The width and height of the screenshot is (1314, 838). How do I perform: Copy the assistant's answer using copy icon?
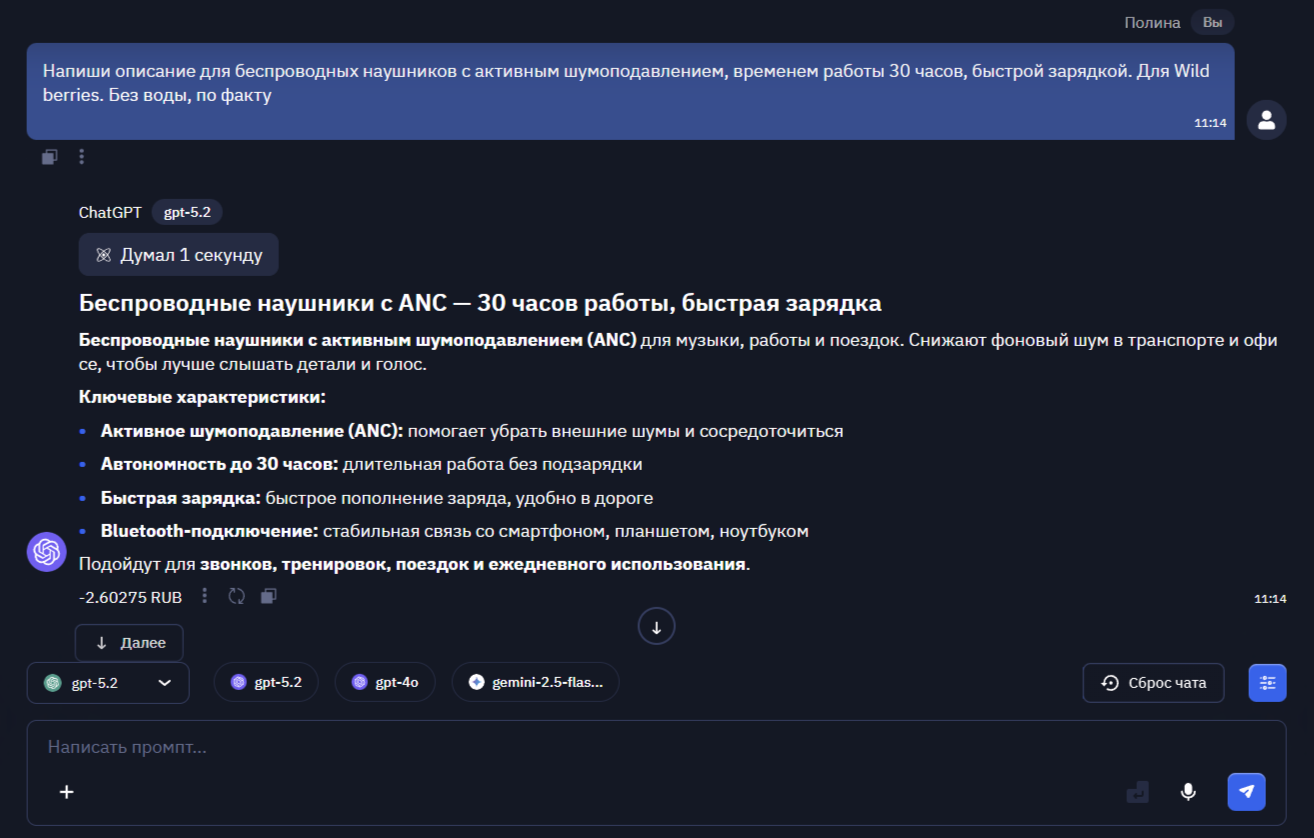click(x=268, y=596)
